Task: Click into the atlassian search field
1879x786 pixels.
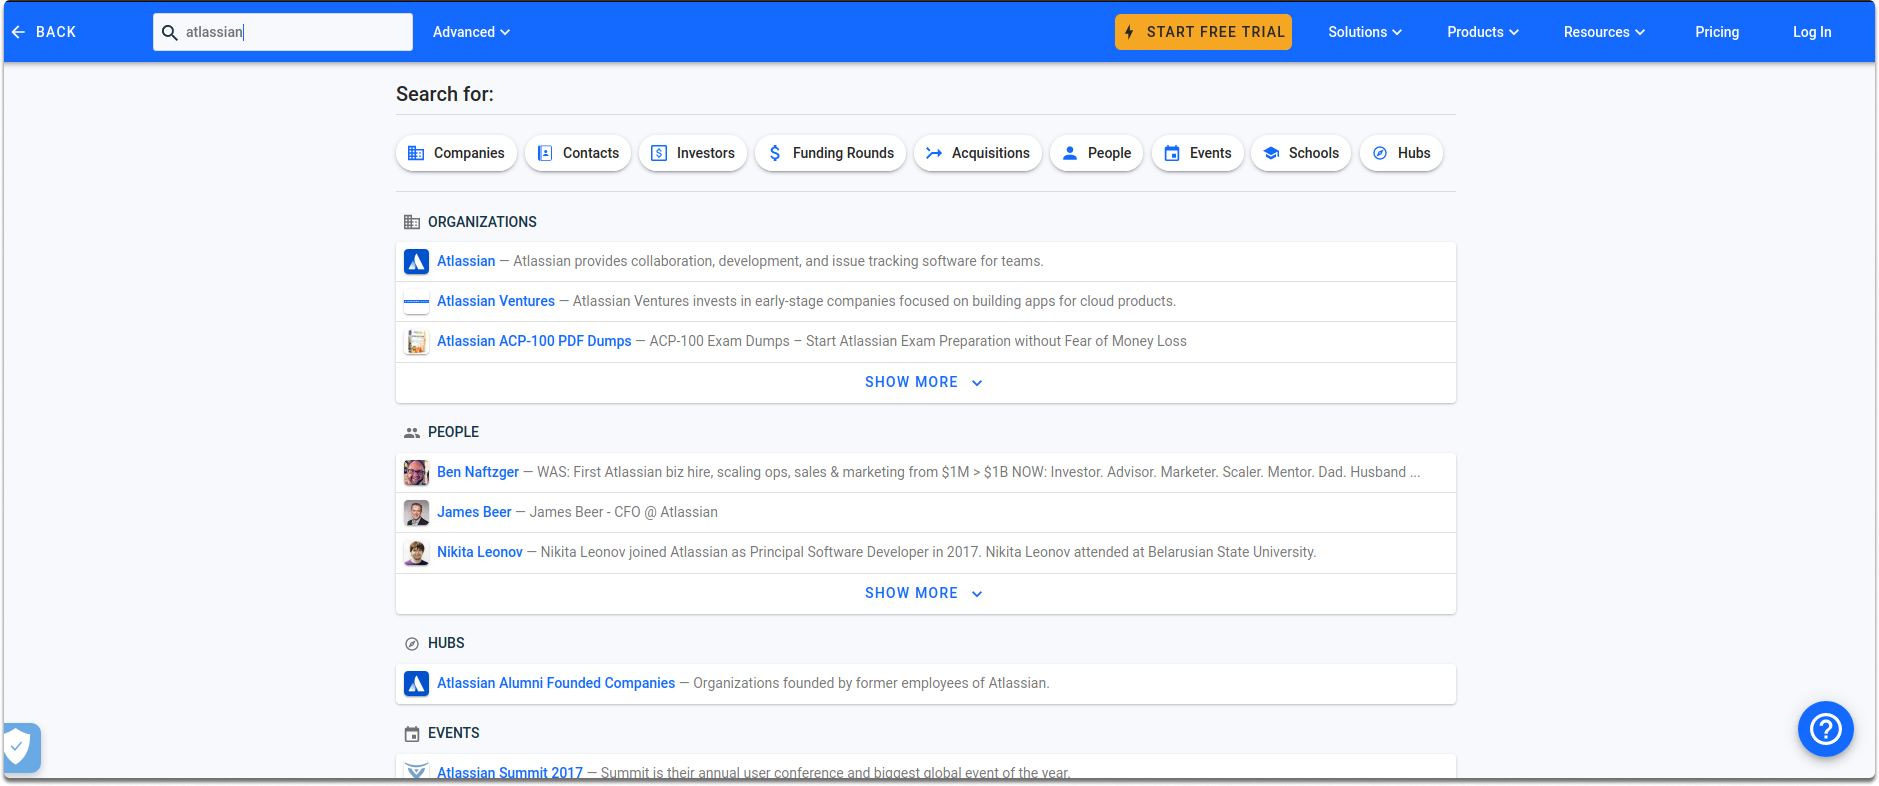Action: (283, 32)
